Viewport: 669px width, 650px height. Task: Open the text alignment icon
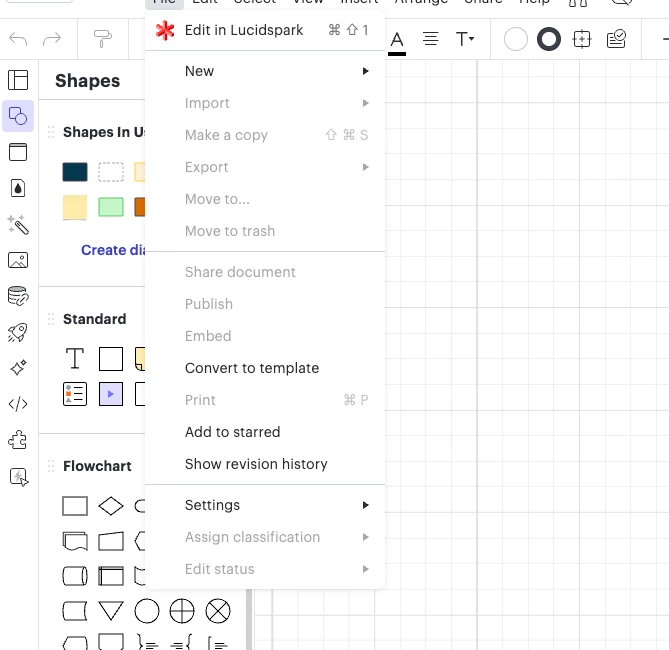point(430,39)
